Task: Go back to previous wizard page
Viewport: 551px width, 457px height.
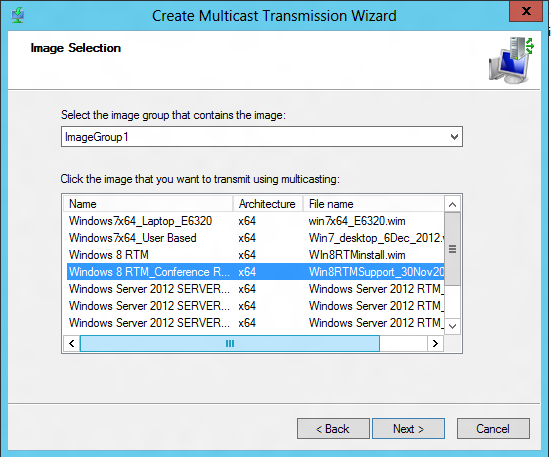Action: [333, 429]
